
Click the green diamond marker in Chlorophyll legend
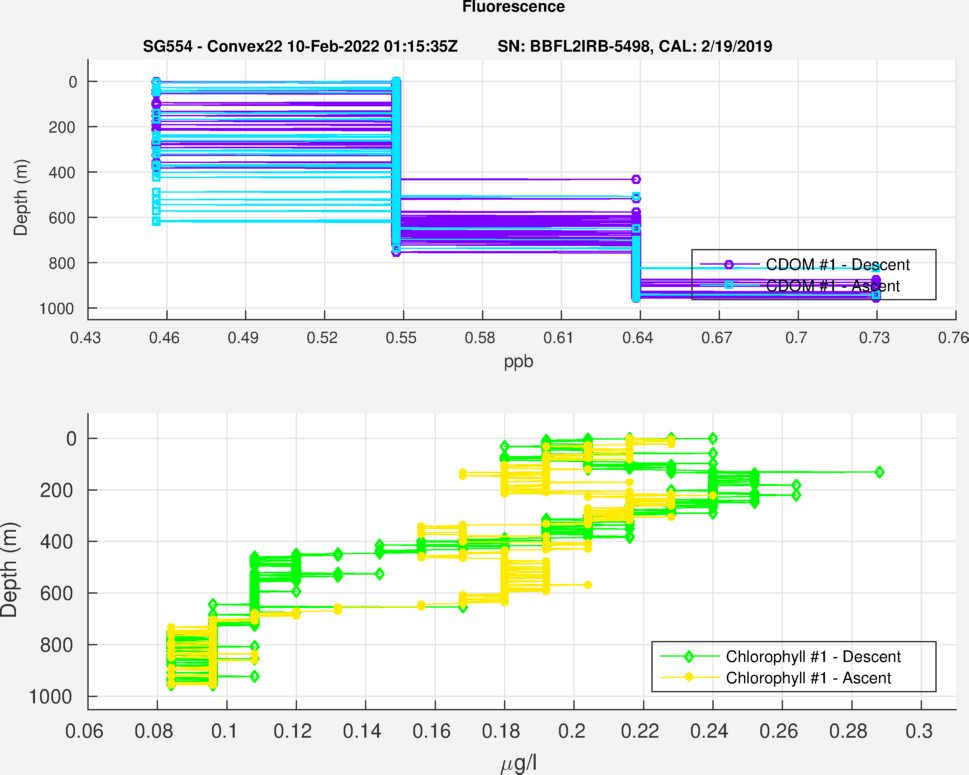689,656
